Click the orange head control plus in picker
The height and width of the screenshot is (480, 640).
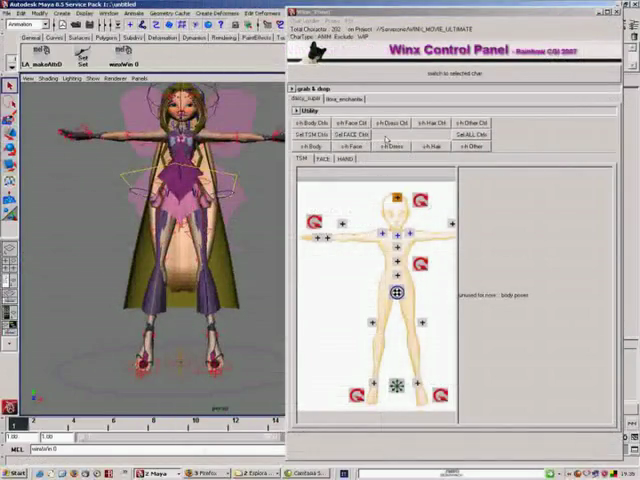(397, 198)
